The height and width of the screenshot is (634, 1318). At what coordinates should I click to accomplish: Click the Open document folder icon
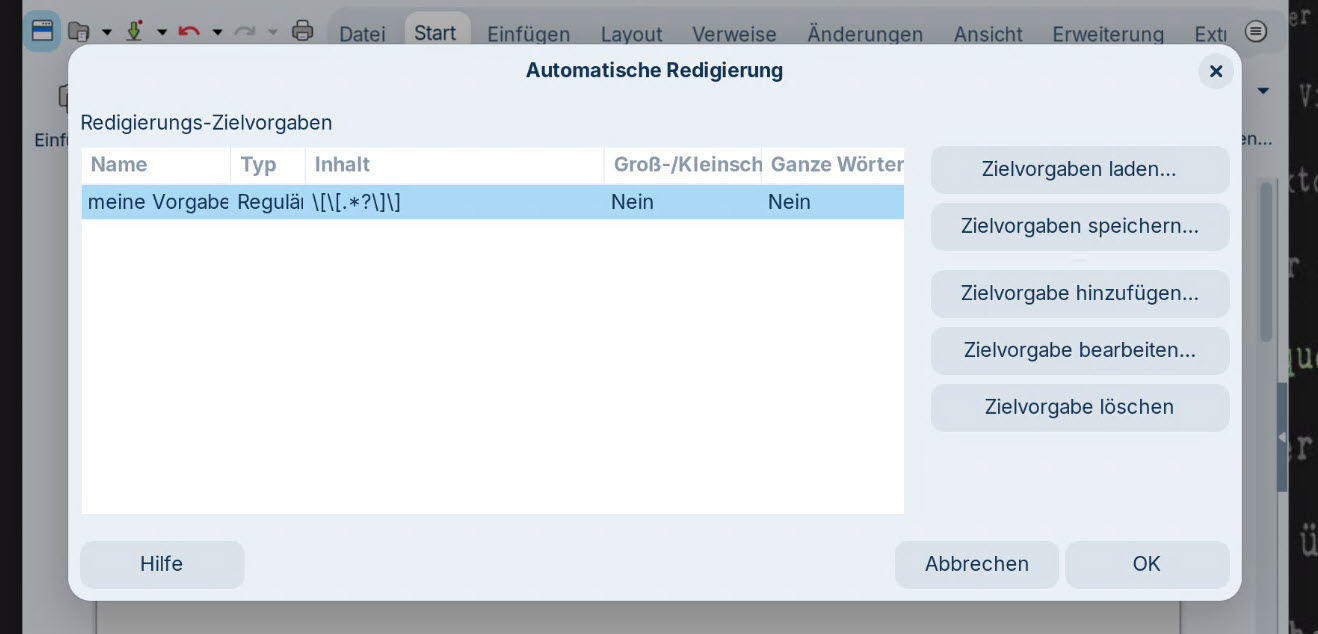tap(79, 31)
